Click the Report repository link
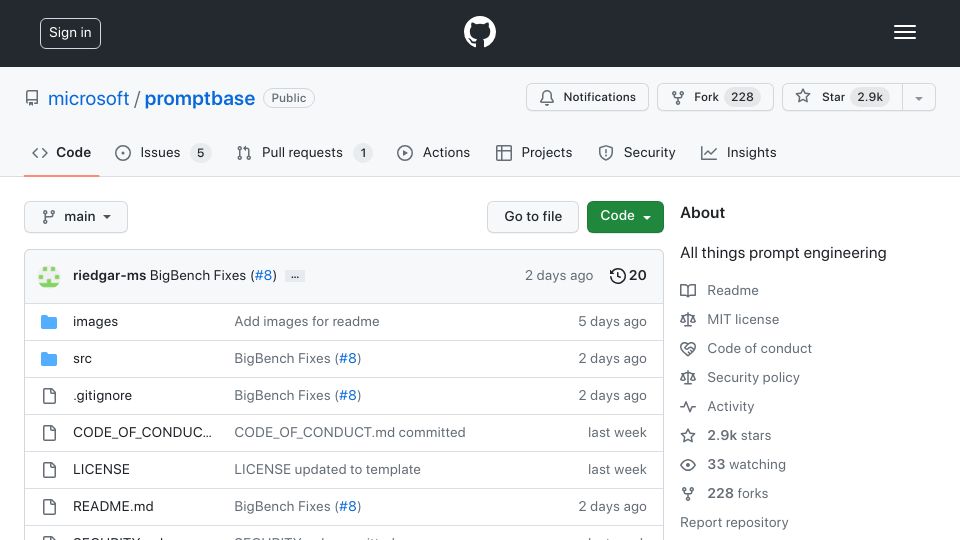960x540 pixels. (x=734, y=522)
